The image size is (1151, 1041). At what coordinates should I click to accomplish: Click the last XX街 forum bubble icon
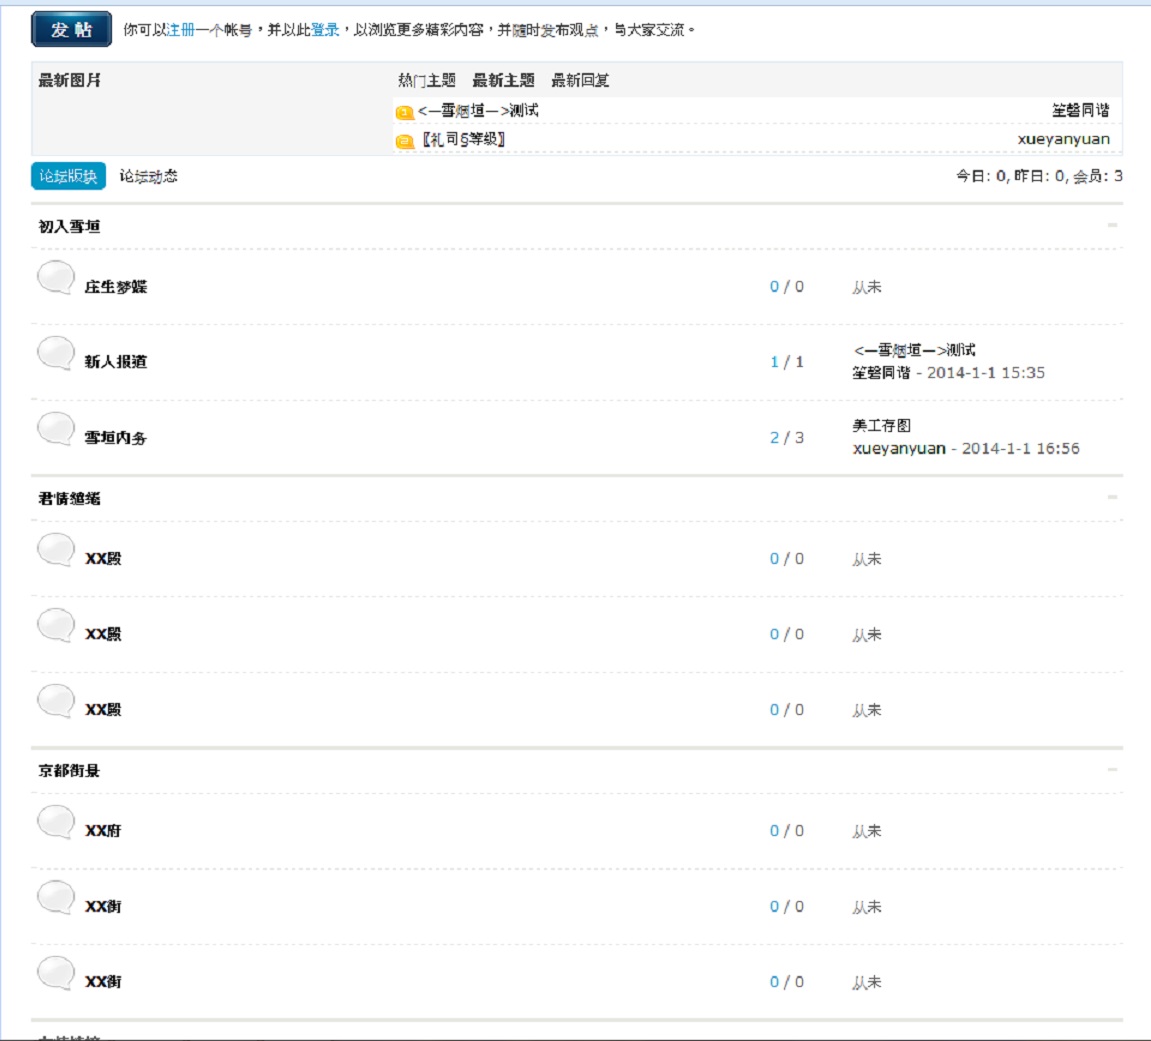point(56,973)
